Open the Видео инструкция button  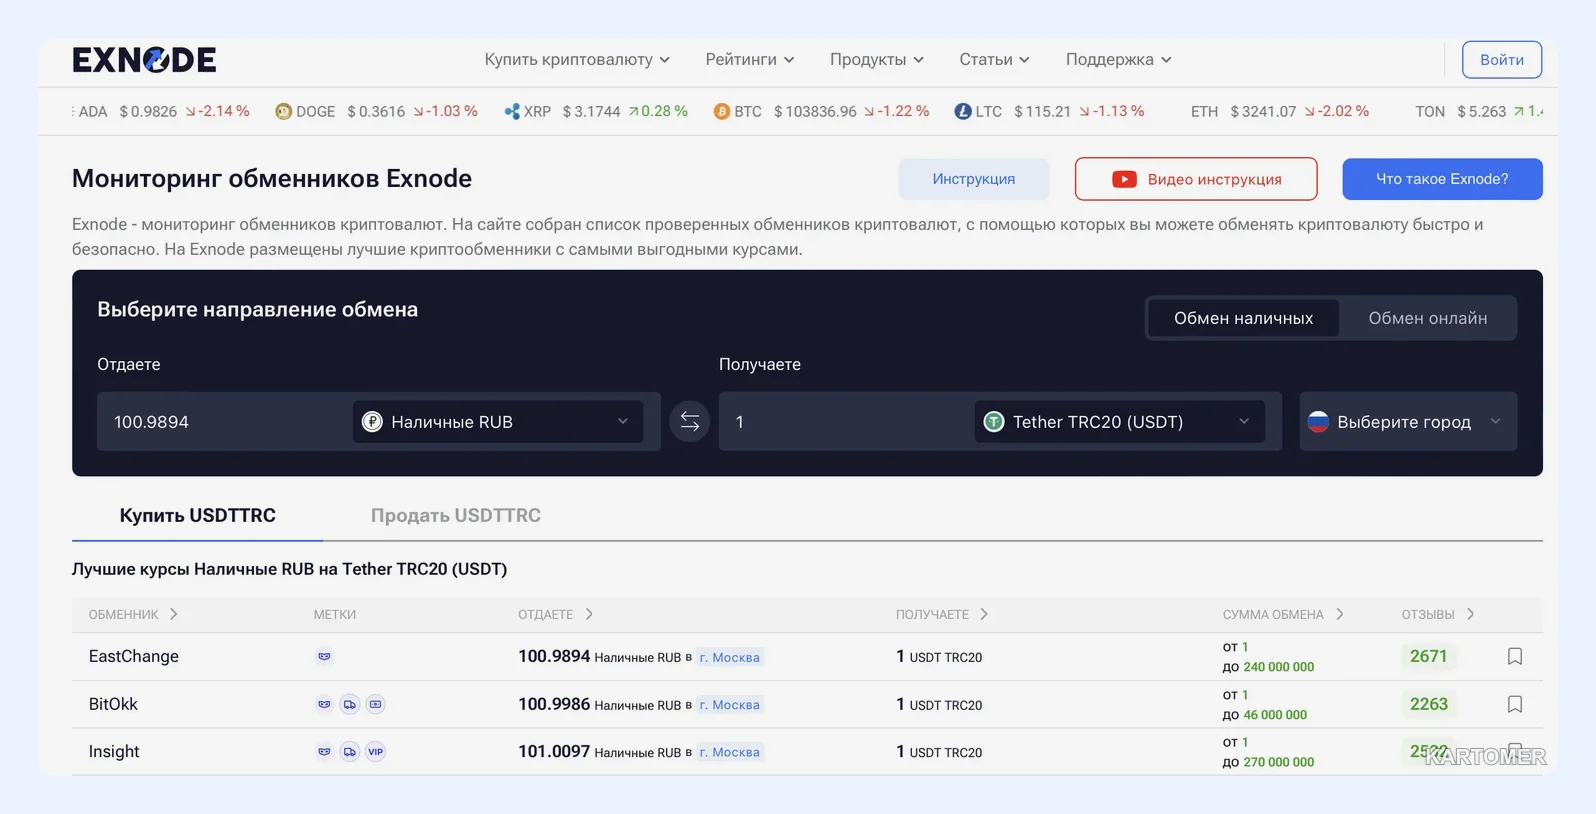(1196, 179)
